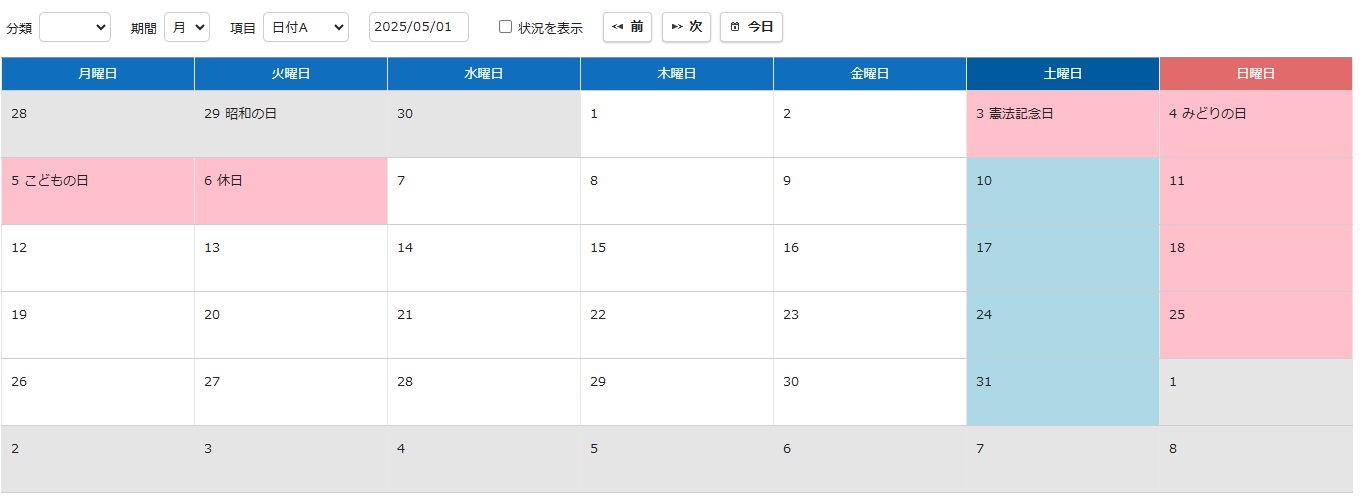
Task: Click the 木曜日 column header
Action: tap(677, 74)
